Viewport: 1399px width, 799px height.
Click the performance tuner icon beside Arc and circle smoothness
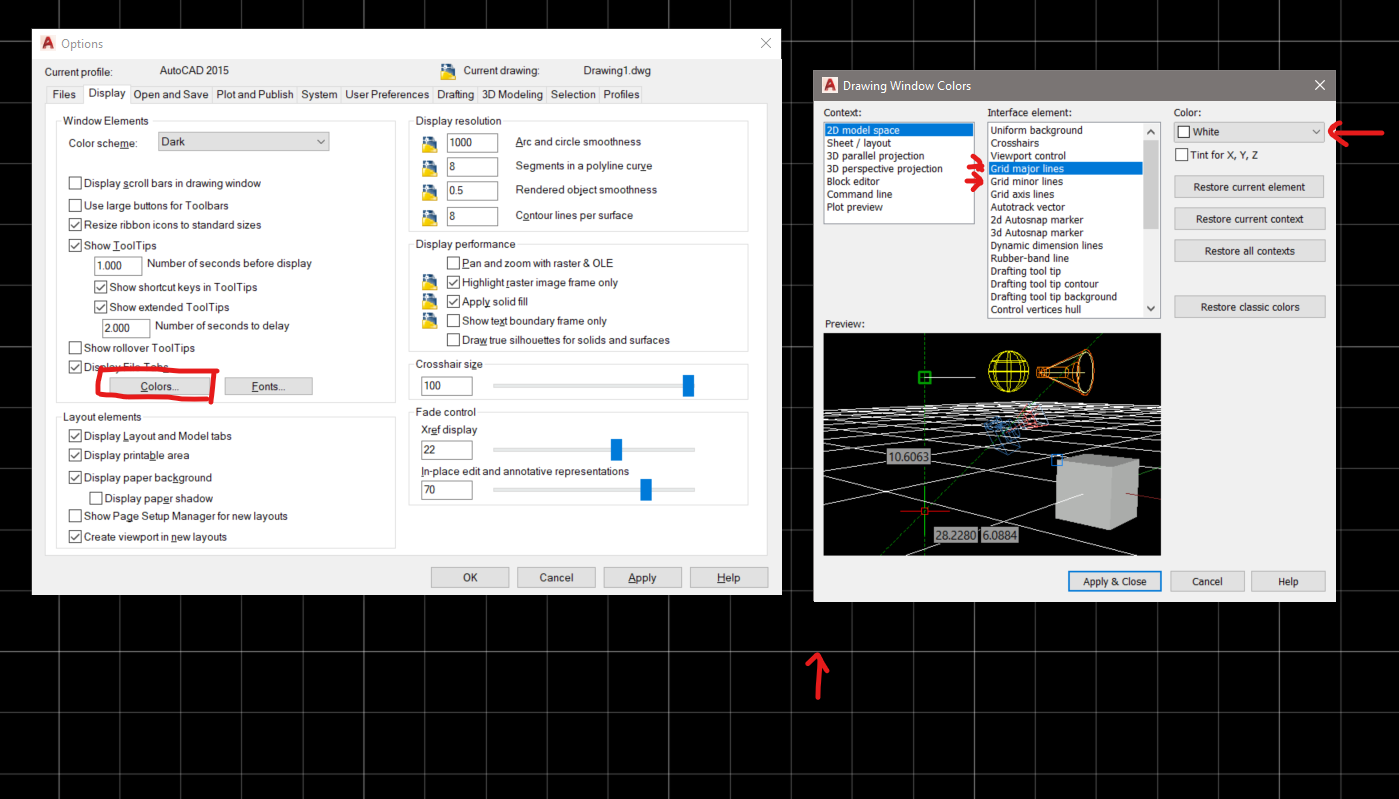click(x=432, y=142)
